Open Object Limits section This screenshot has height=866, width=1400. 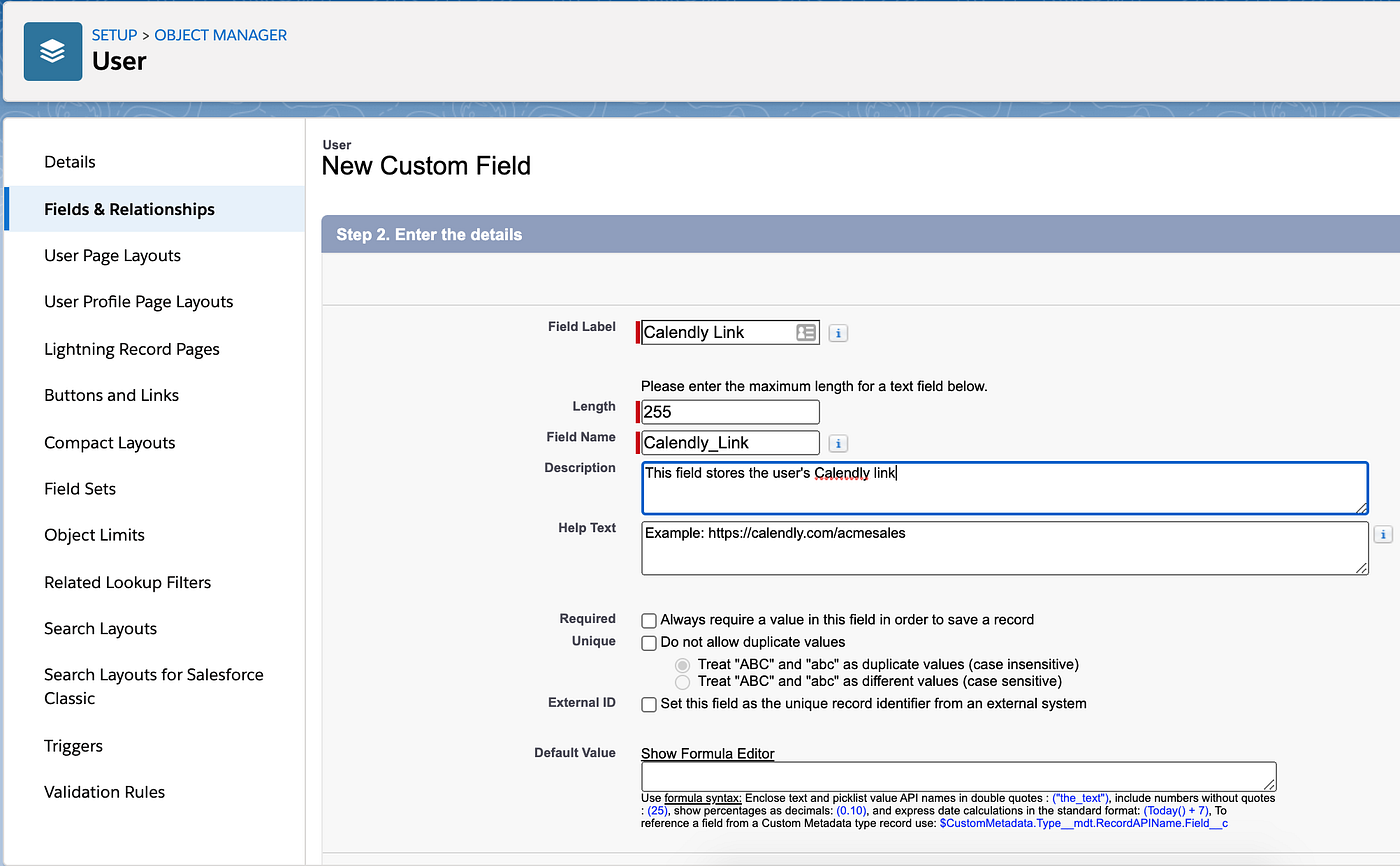[95, 535]
